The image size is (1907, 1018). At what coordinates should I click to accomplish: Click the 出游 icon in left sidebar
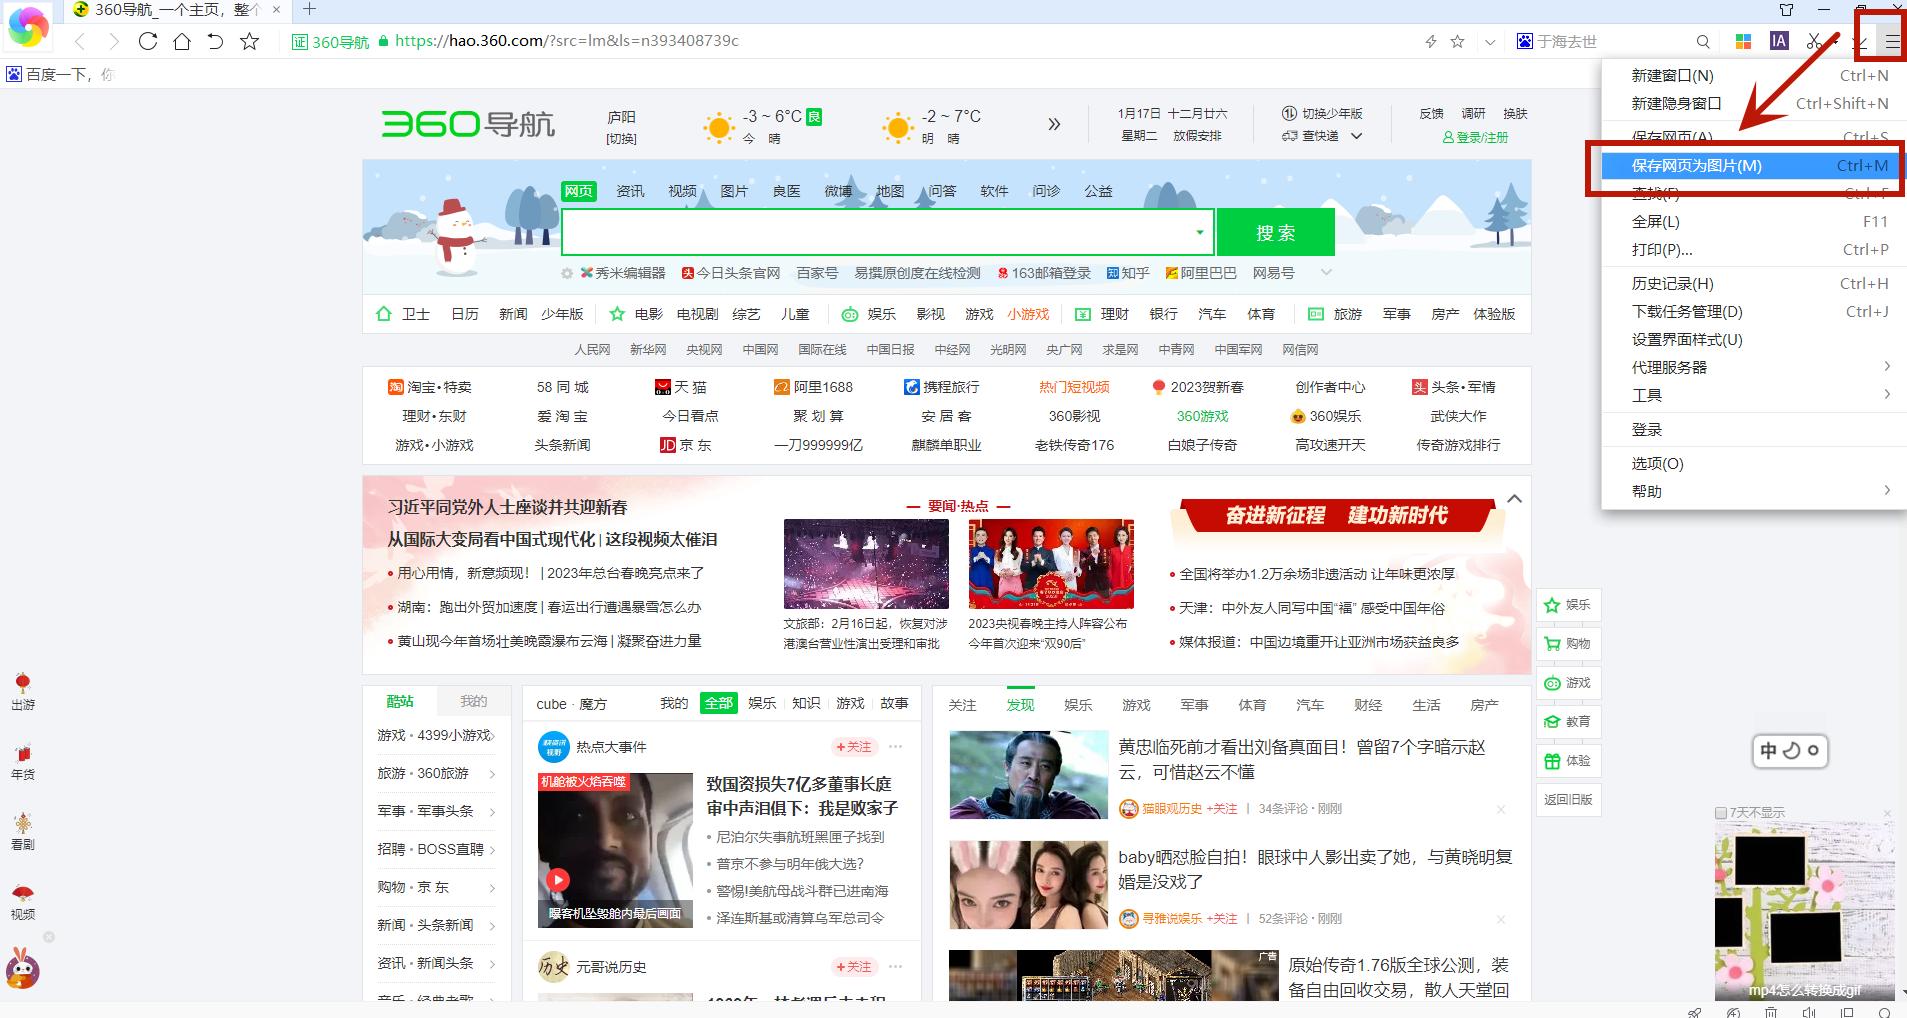click(23, 692)
